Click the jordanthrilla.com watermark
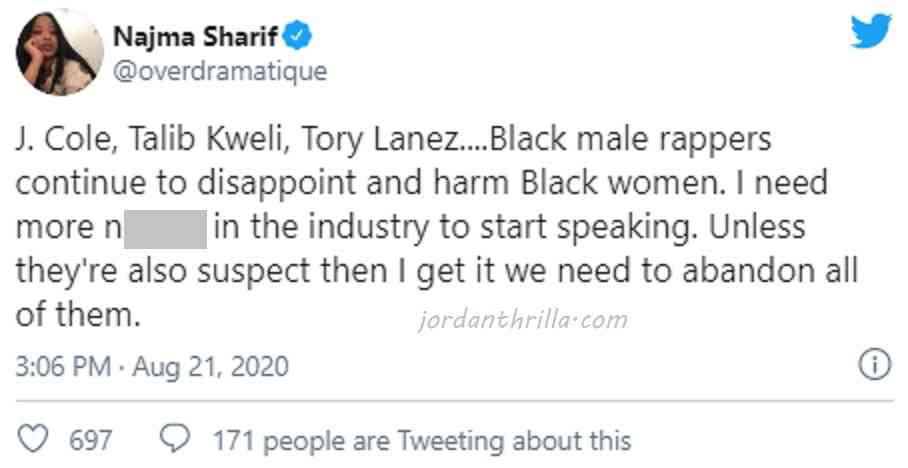 (521, 320)
